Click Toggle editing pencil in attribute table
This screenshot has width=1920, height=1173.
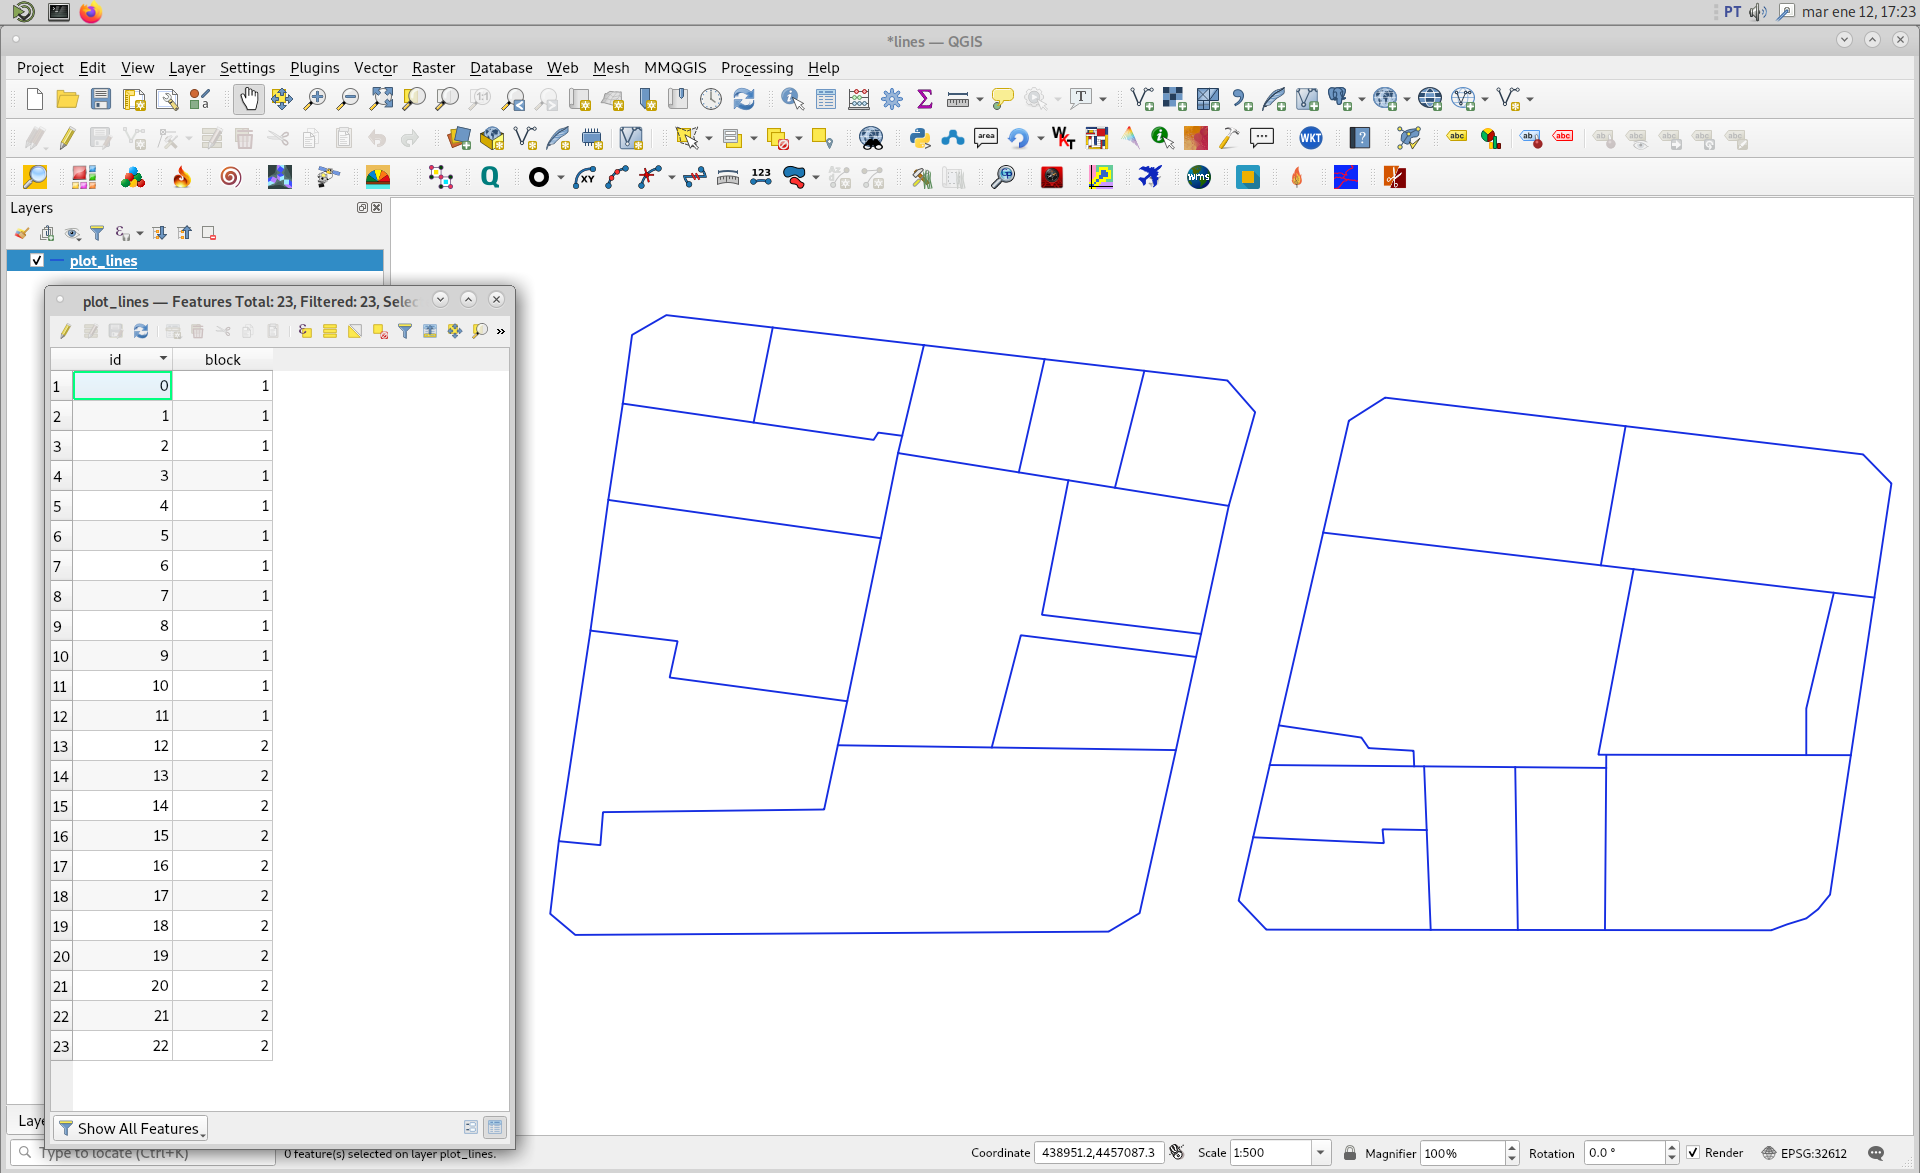point(65,331)
